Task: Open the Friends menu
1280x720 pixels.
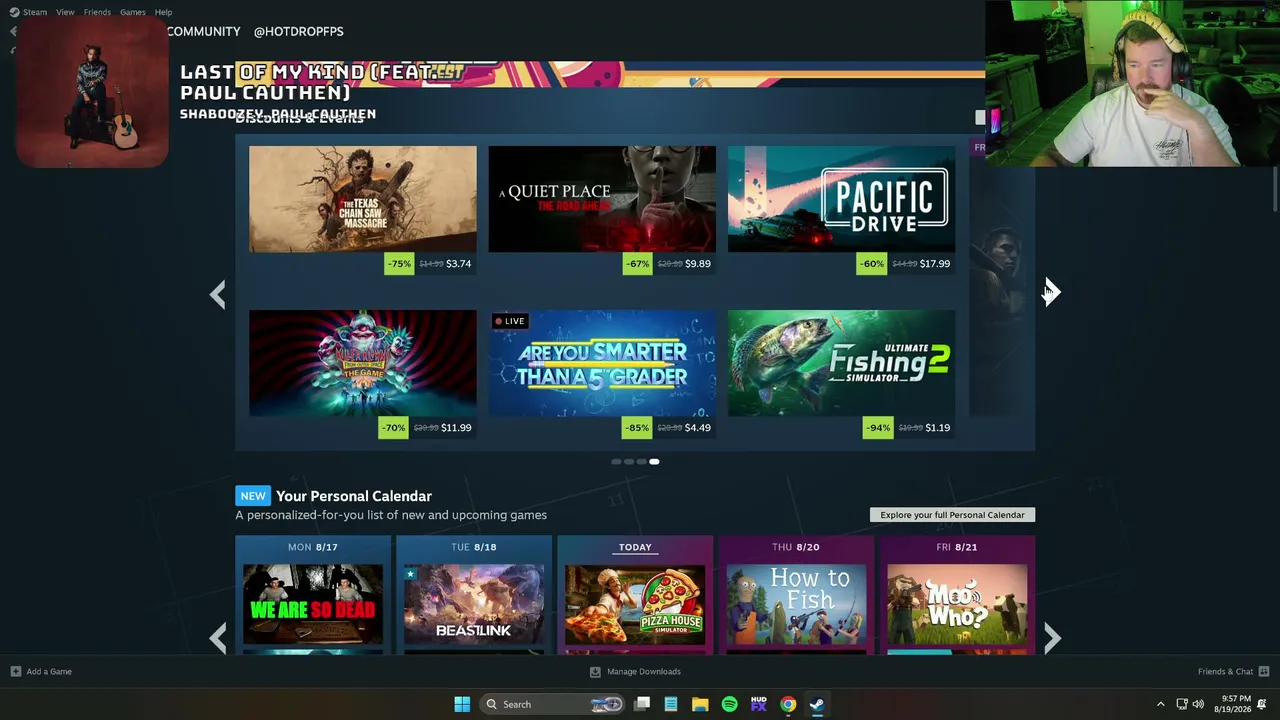Action: [97, 12]
